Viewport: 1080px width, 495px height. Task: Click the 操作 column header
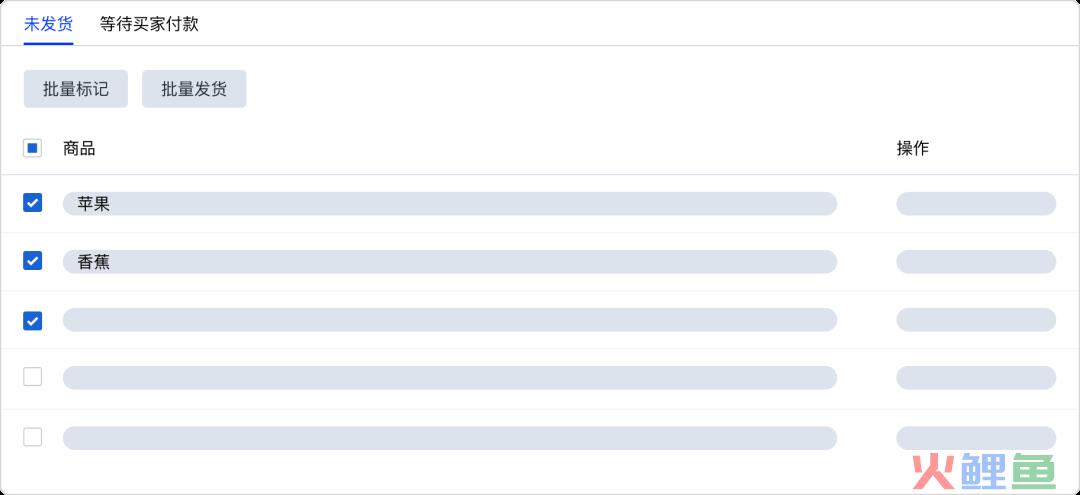tap(913, 148)
